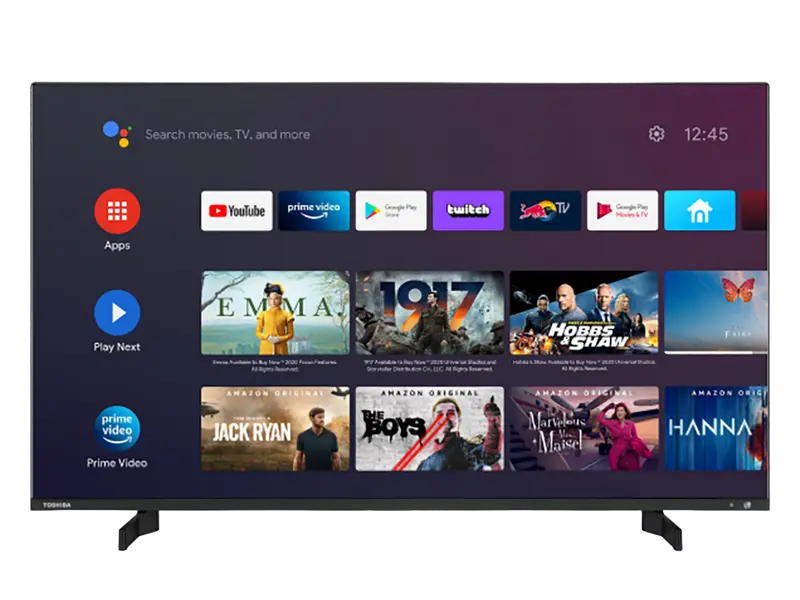
Task: Launch the Twitch app tile
Action: [x=468, y=211]
